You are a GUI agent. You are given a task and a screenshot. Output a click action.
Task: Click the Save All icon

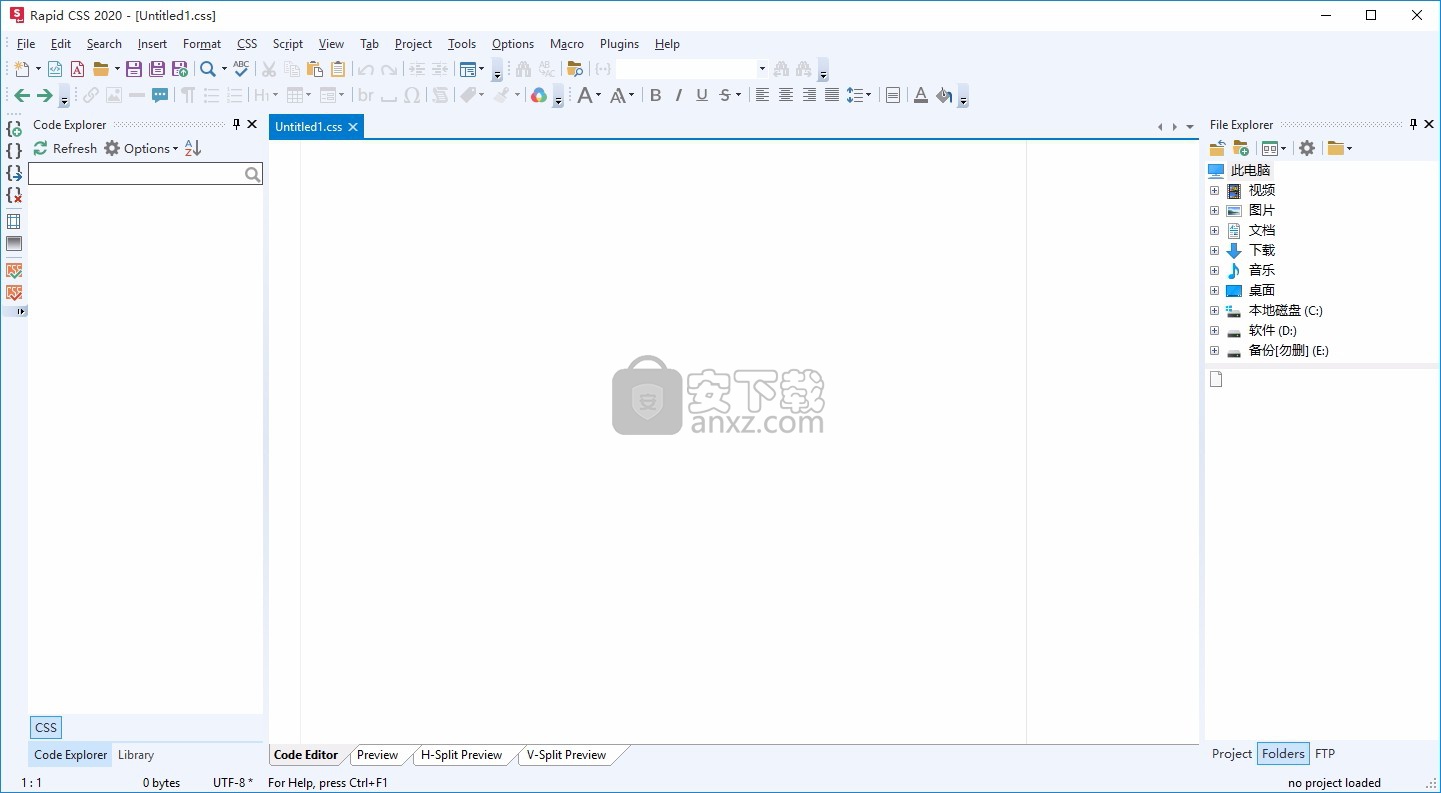157,69
